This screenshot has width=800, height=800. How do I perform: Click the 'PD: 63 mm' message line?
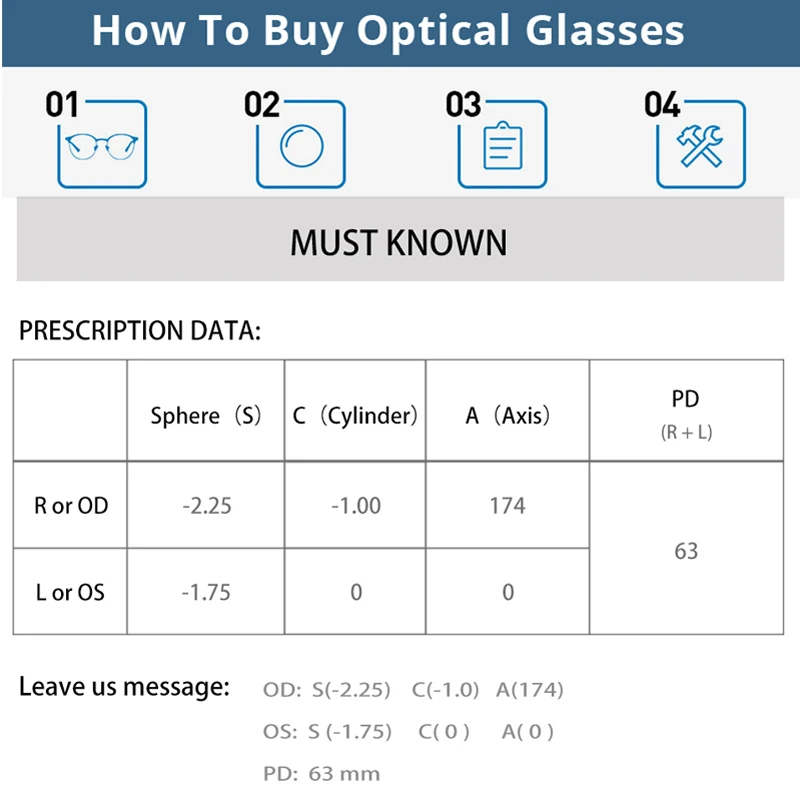tap(322, 773)
